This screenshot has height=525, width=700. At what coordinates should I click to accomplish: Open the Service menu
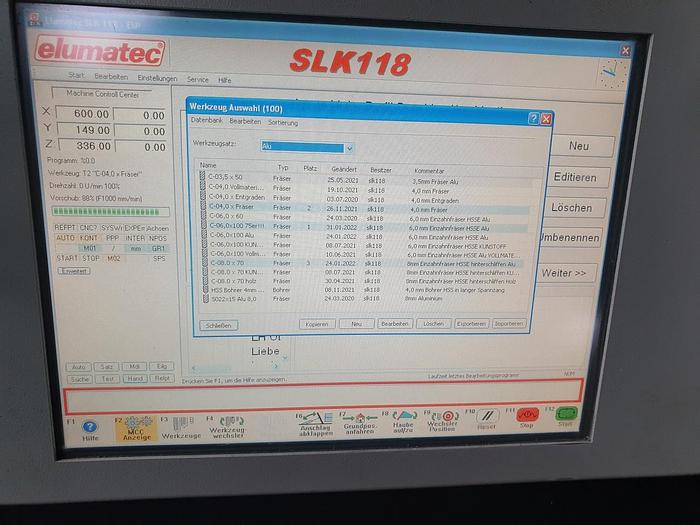click(198, 79)
